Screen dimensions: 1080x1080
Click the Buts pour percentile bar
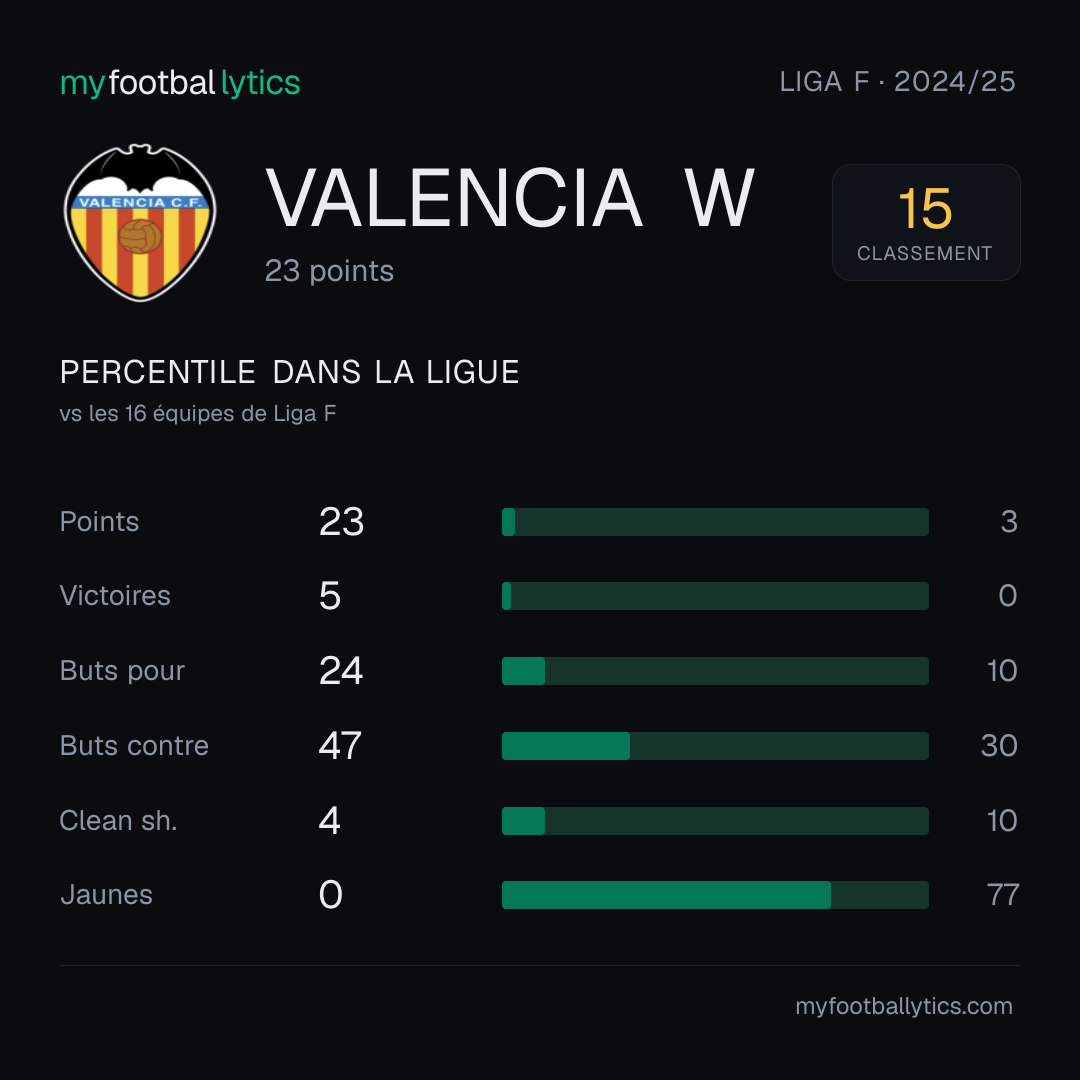click(715, 671)
